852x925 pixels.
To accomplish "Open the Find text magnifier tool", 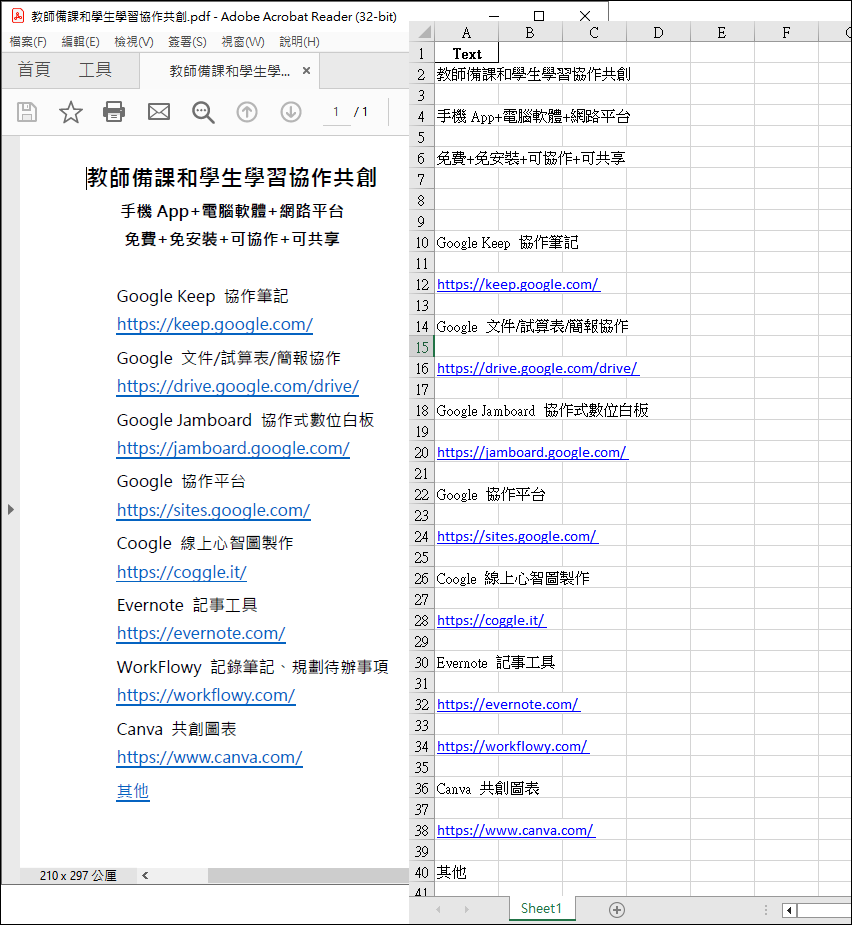I will (203, 112).
